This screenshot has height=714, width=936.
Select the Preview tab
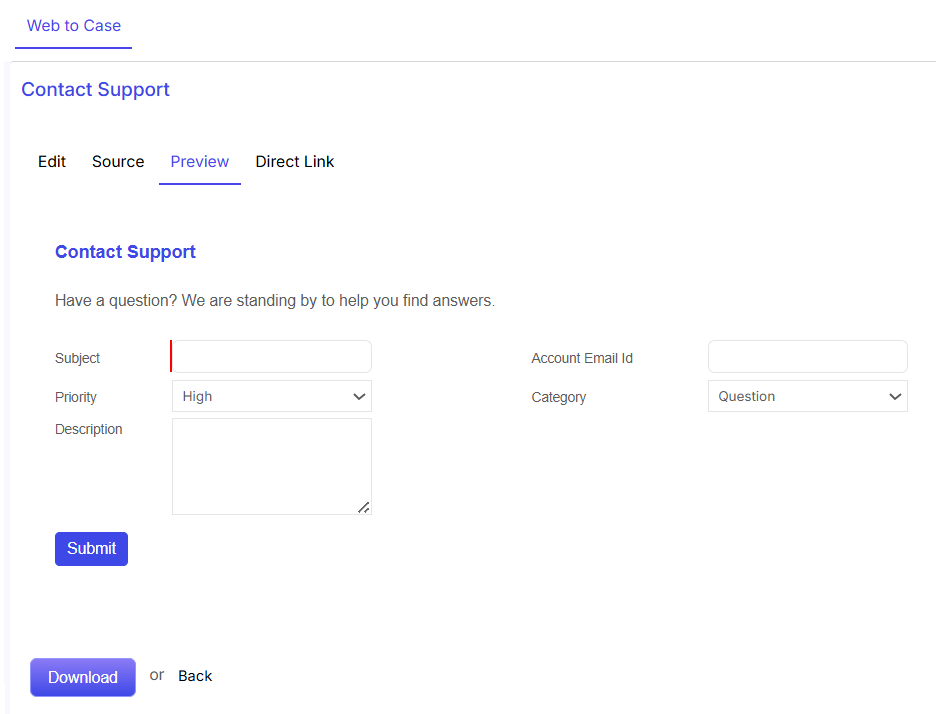[199, 162]
